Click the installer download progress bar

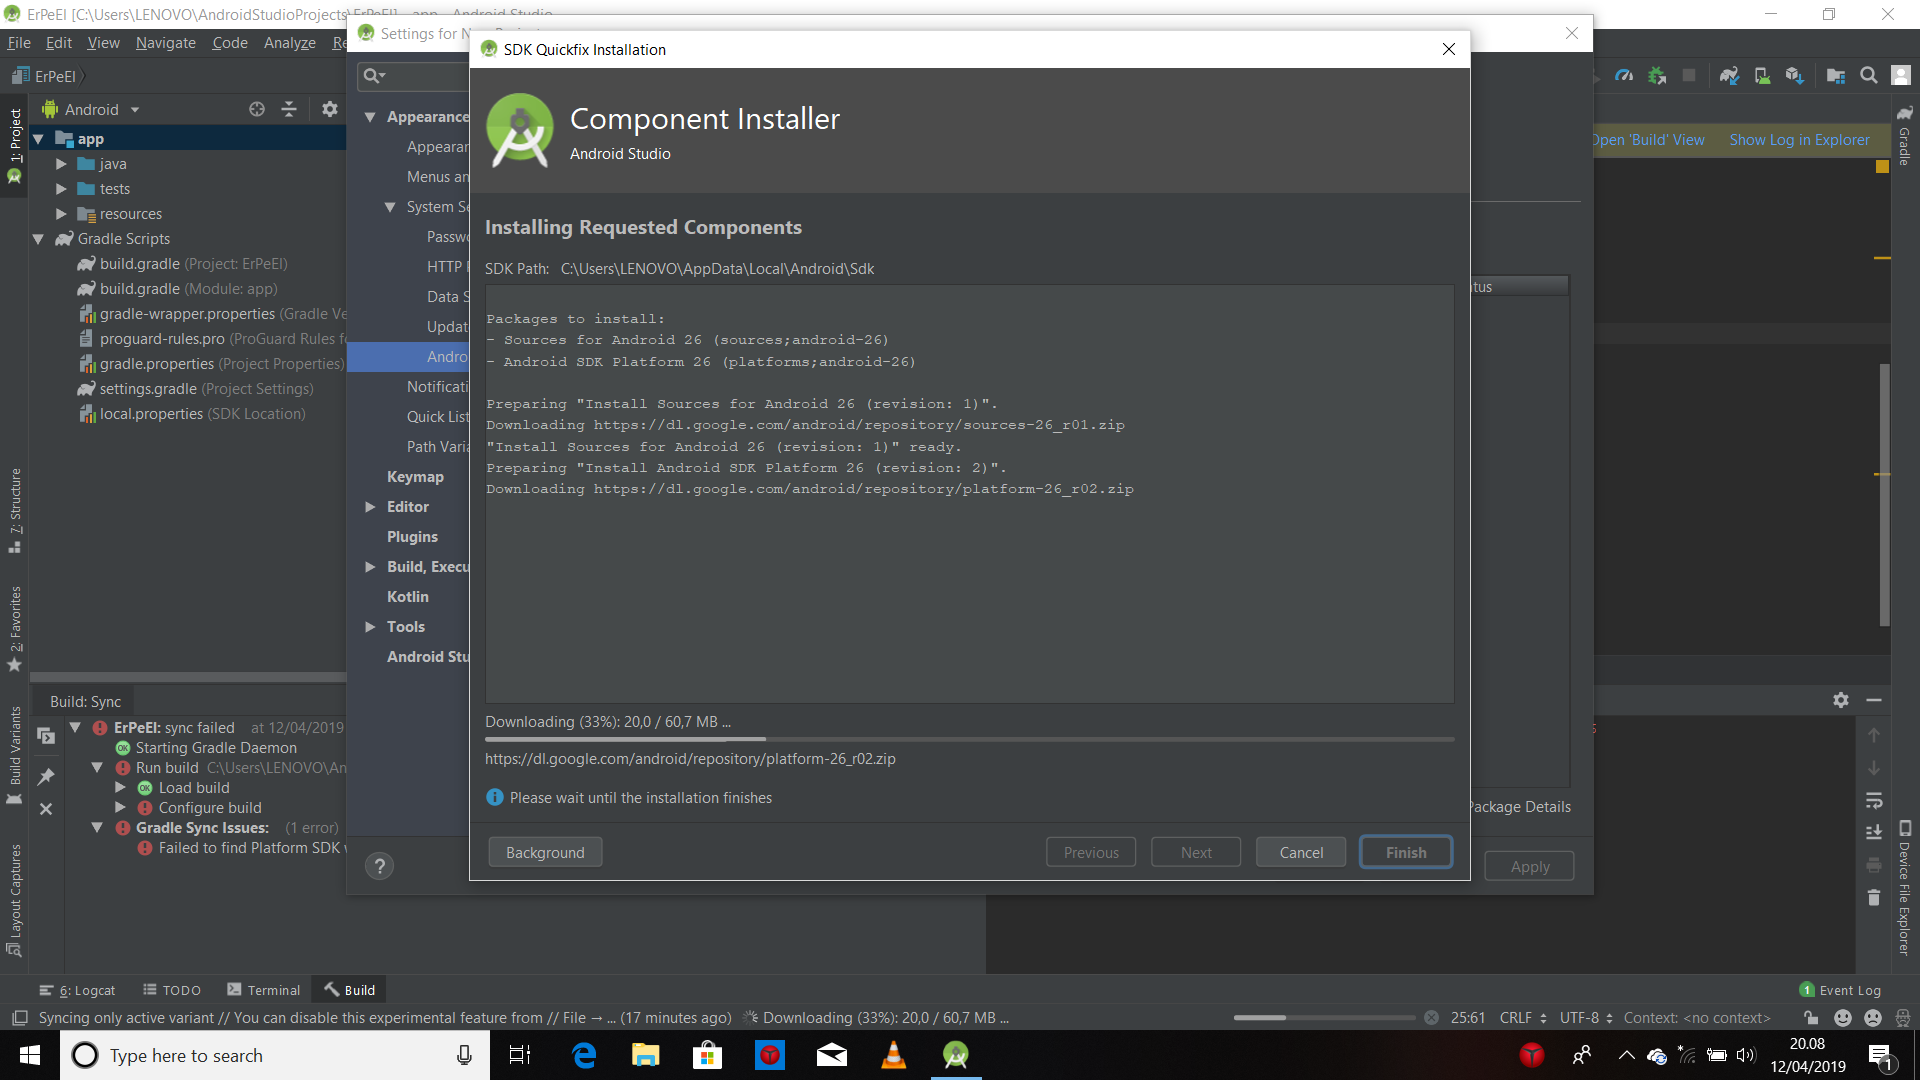pos(969,739)
